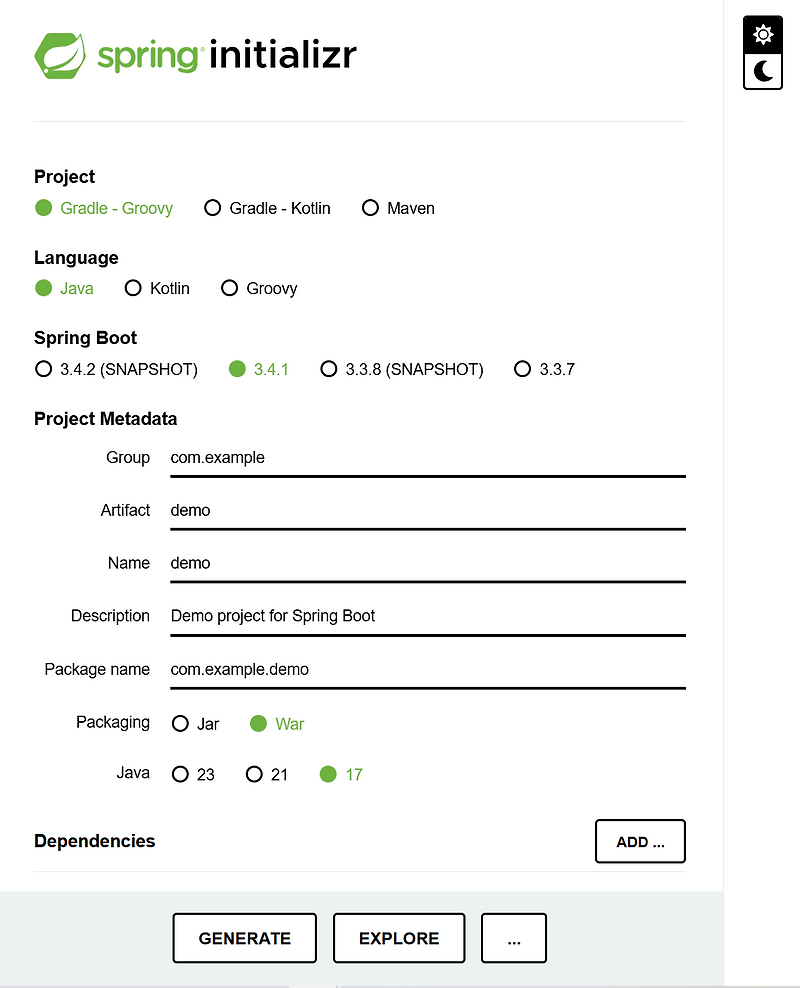Focus the Artifact text field
Screen dimensions: 800x988
click(427, 510)
